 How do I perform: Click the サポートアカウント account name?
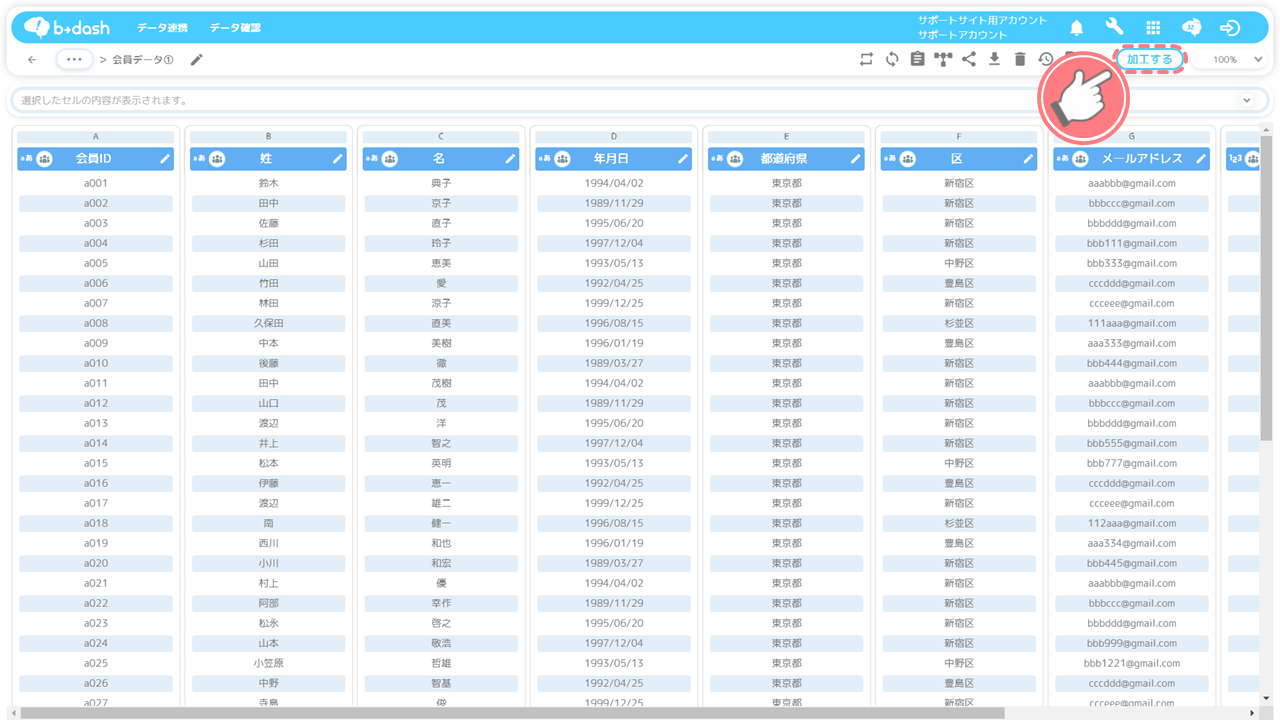point(963,35)
